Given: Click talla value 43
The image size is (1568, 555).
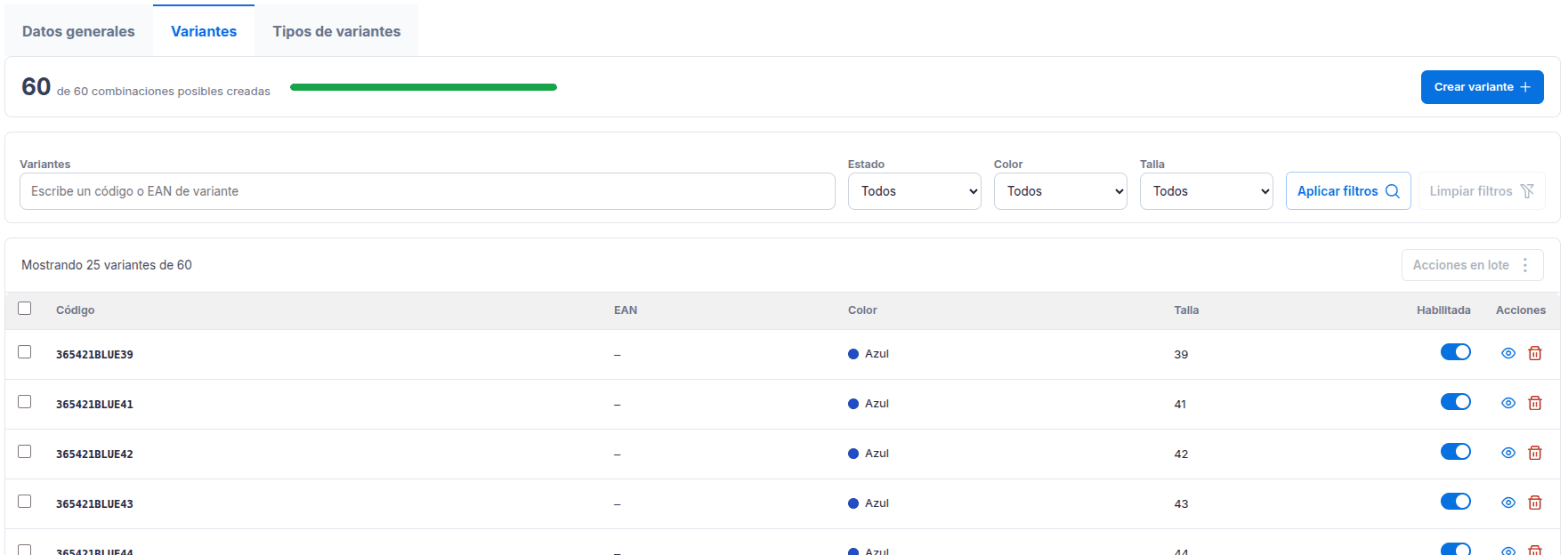Looking at the screenshot, I should pos(1181,504).
